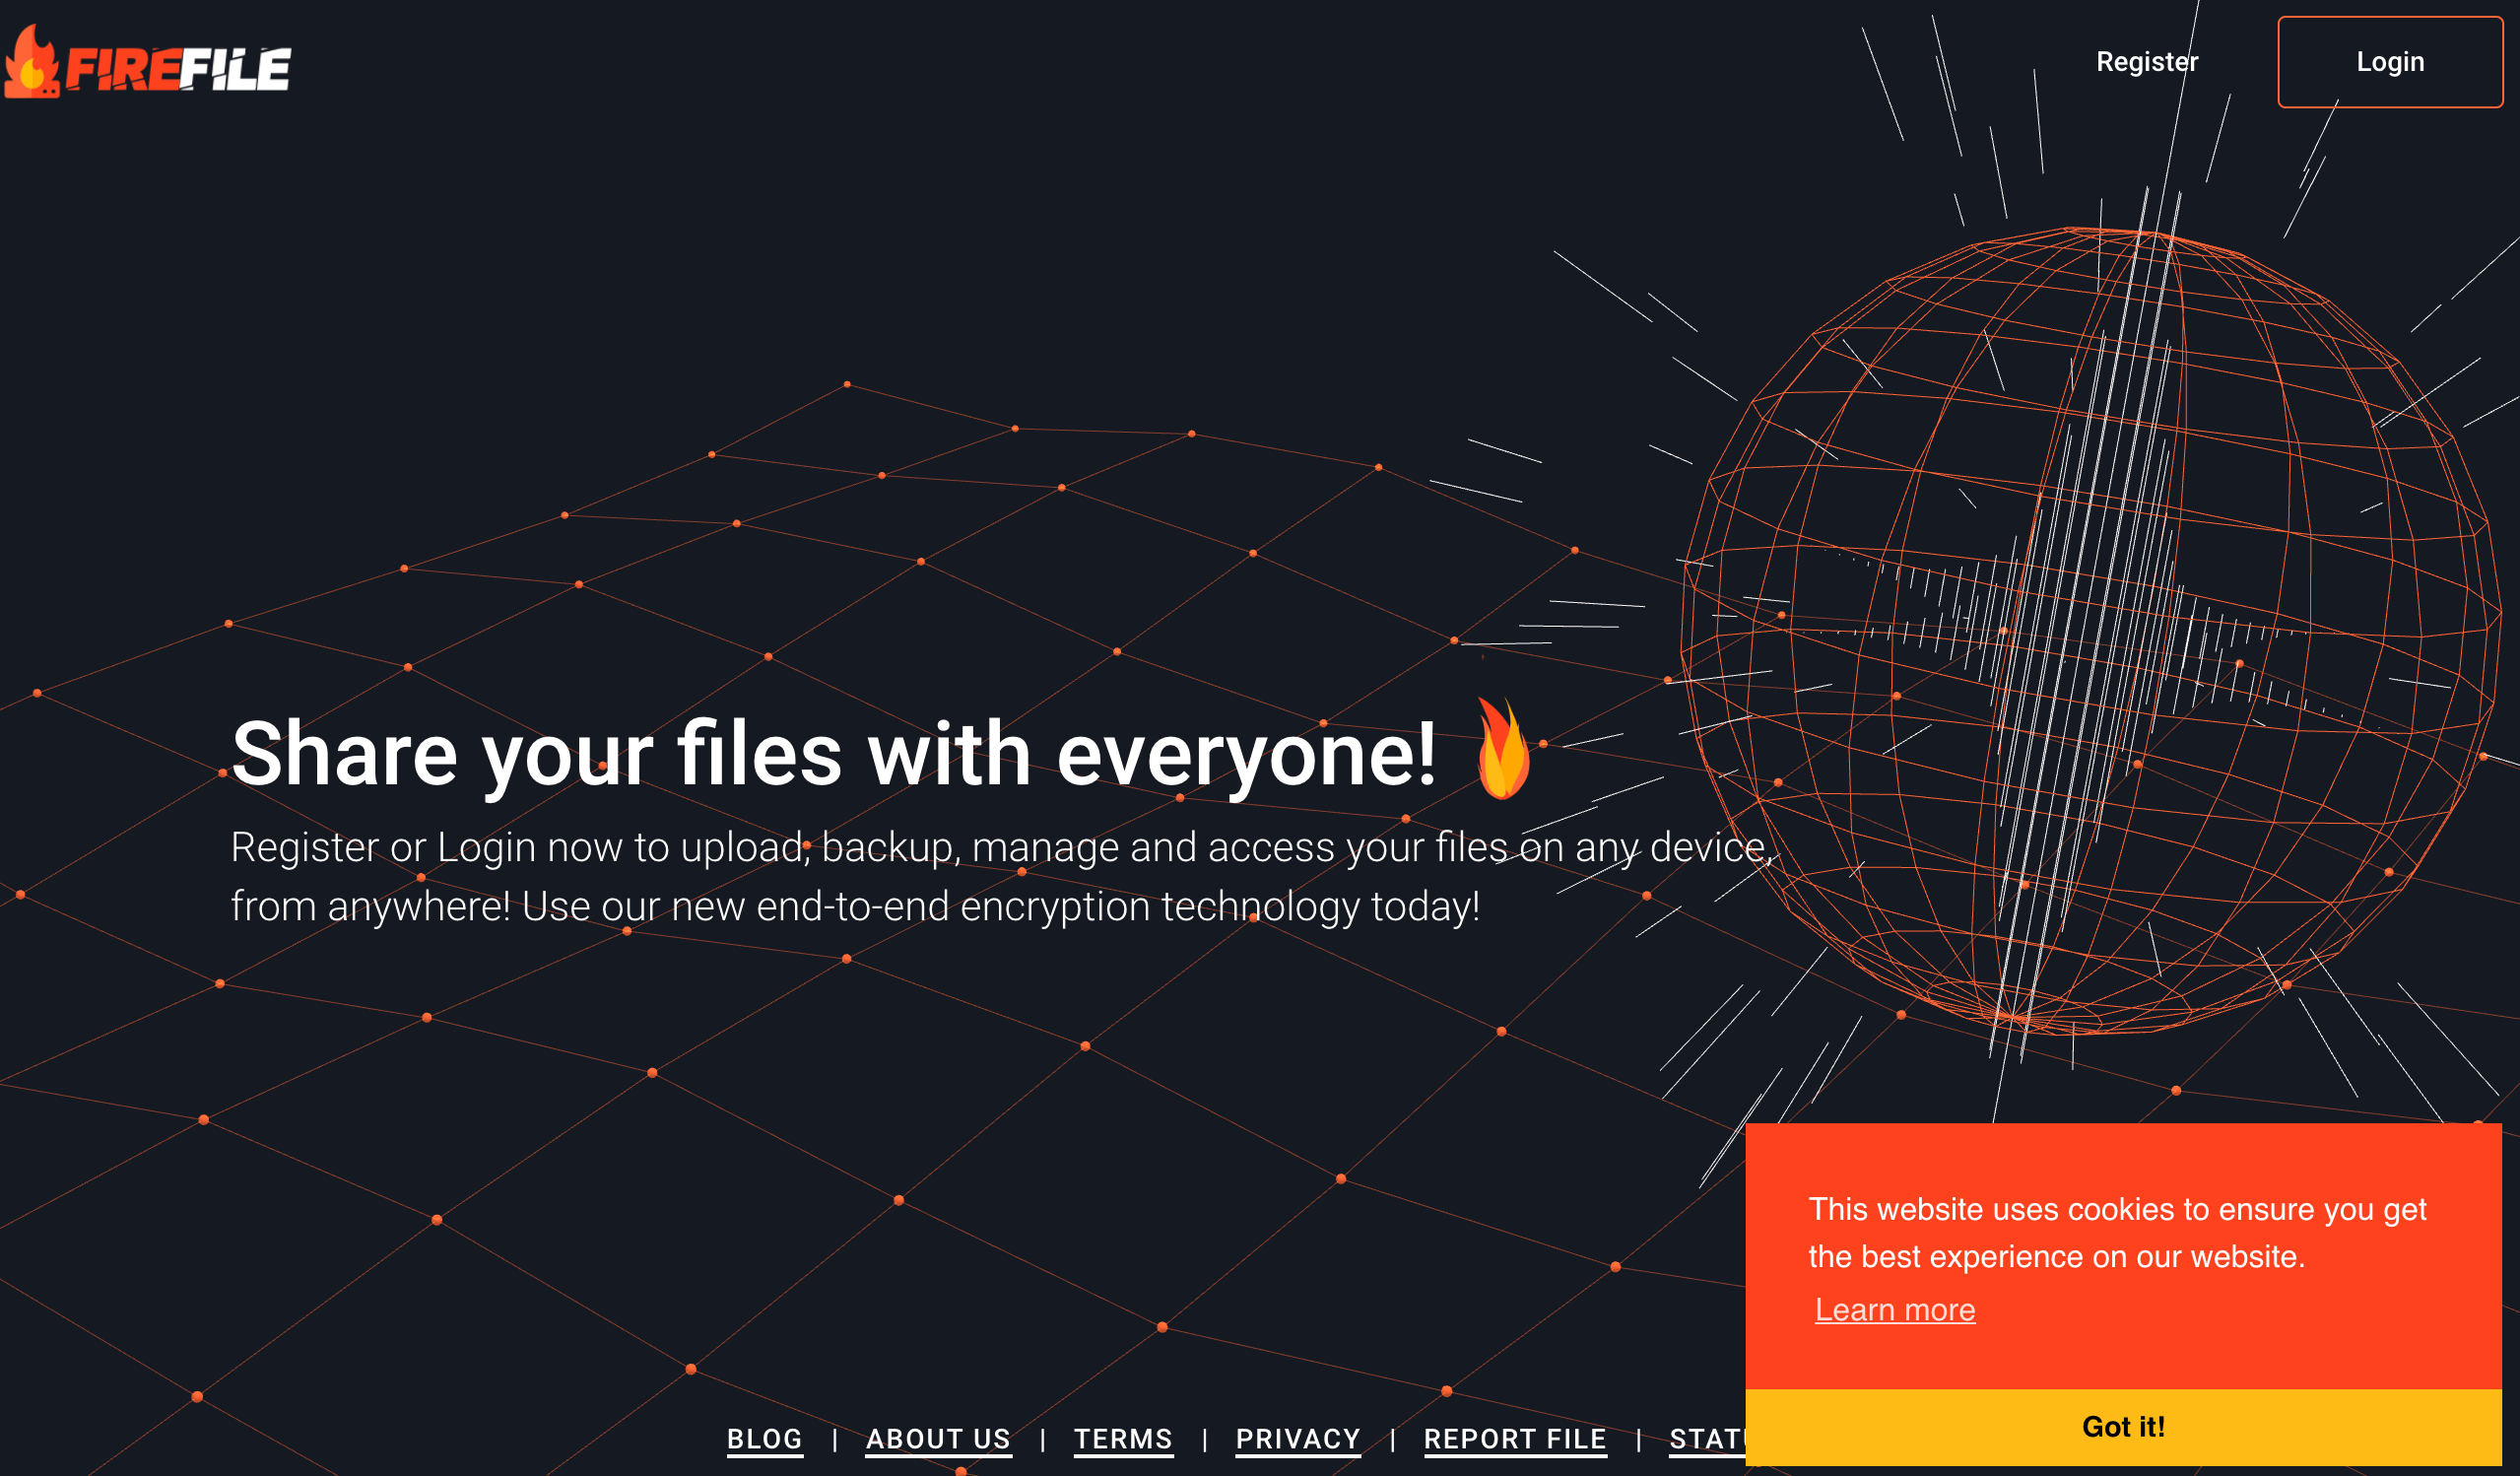Viewport: 2520px width, 1476px height.
Task: Click the REPORT FILE footer item
Action: 1515,1438
